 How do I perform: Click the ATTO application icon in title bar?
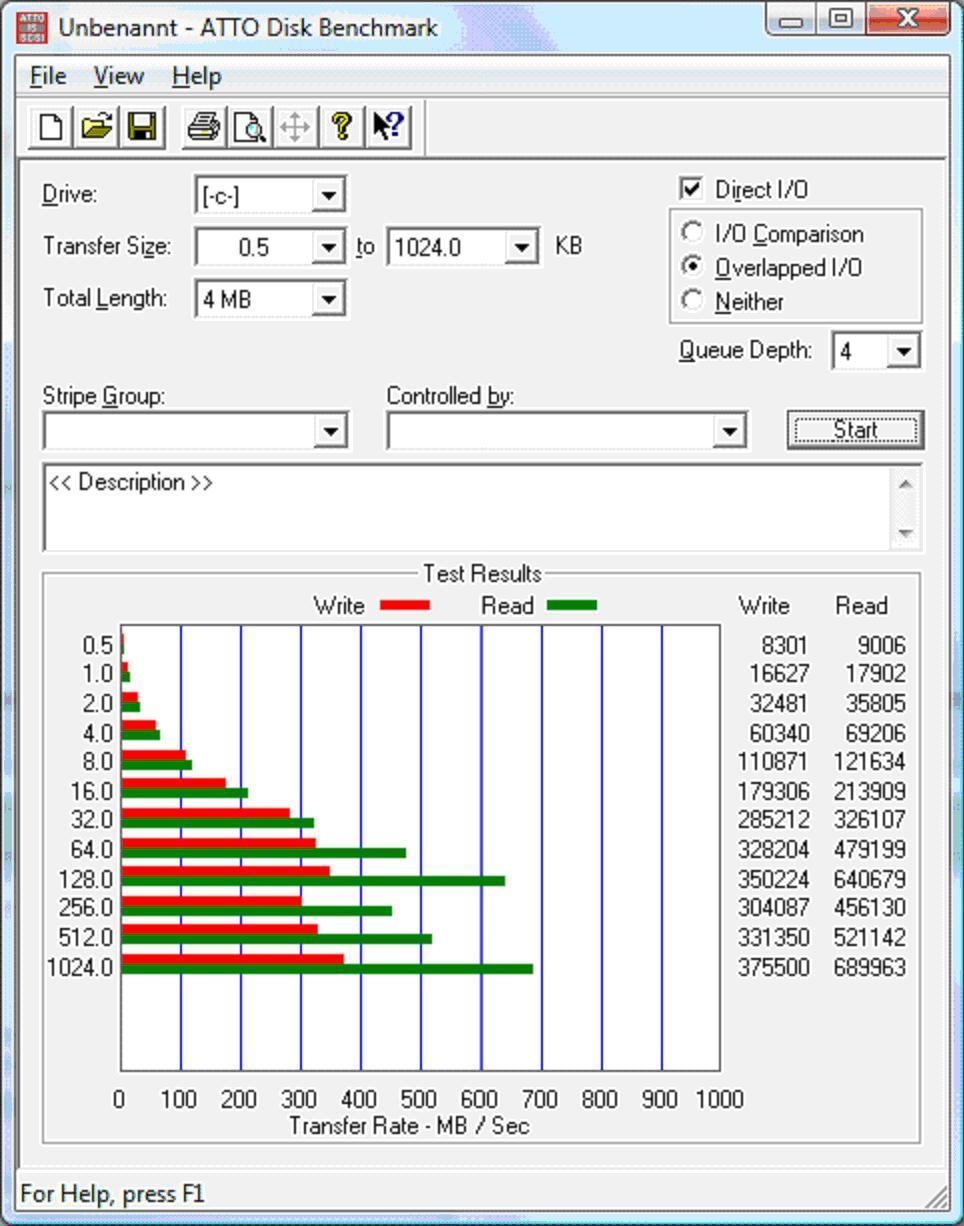pos(32,26)
